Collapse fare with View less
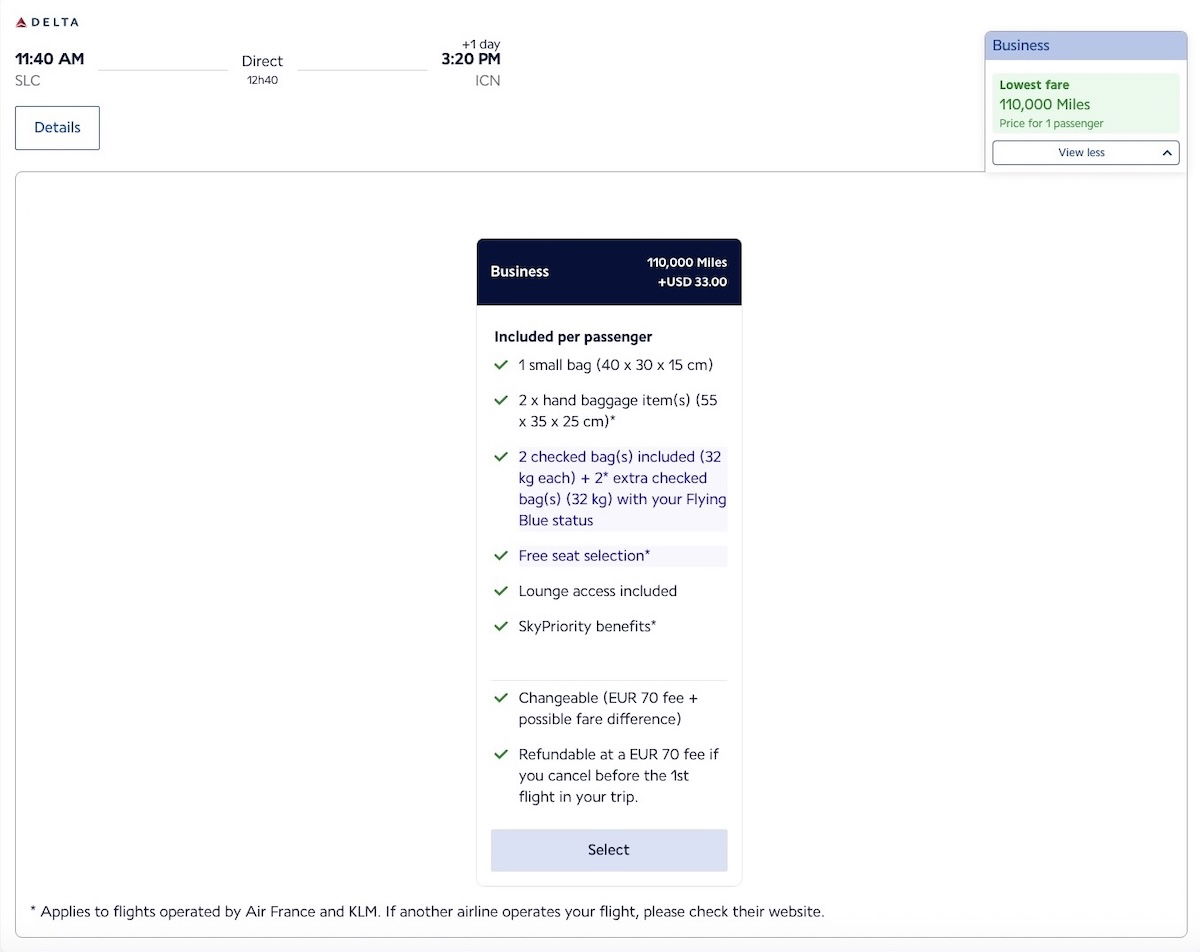Screen dimensions: 1200x952 pos(1086,153)
